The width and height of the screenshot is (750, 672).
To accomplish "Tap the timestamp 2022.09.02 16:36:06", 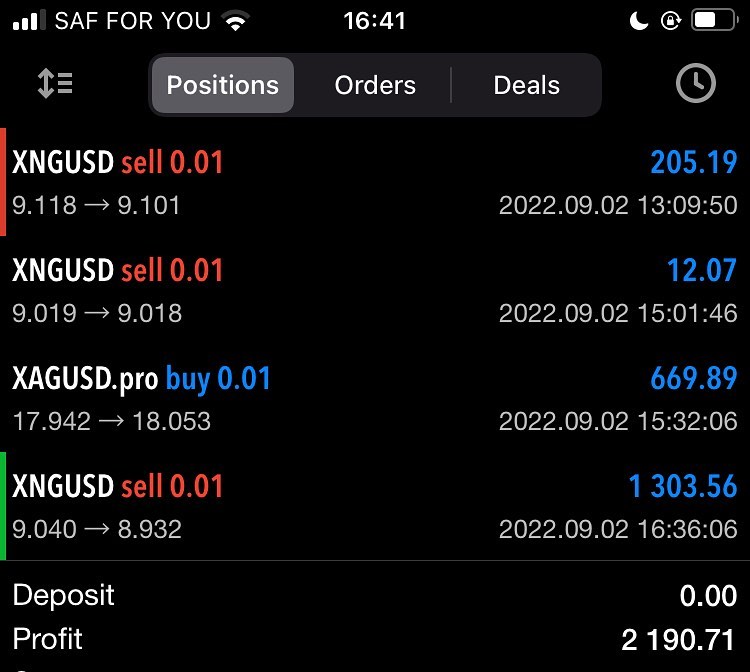I will [618, 529].
